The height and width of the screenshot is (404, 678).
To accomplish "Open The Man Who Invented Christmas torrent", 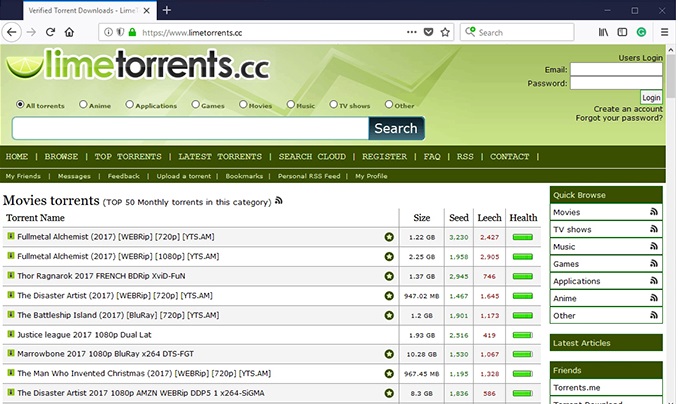I will tap(144, 373).
